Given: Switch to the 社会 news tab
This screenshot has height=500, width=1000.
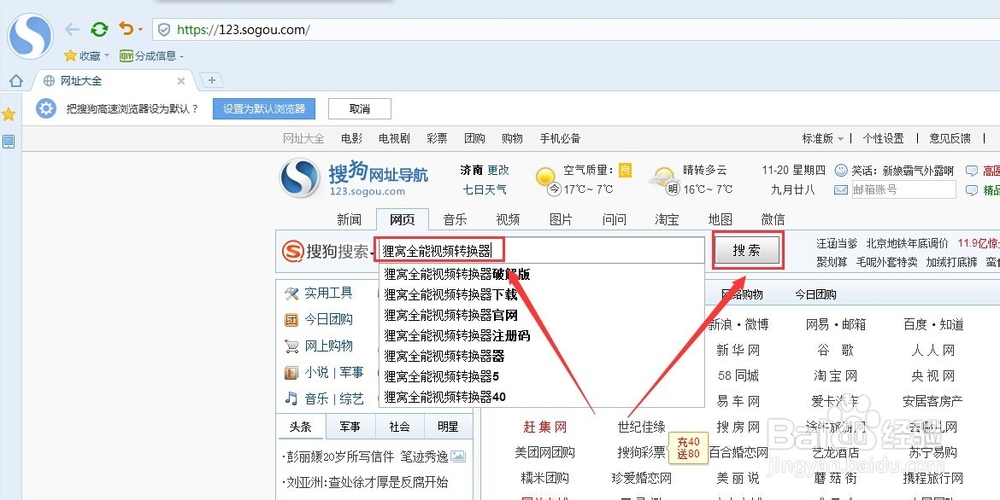Looking at the screenshot, I should click(x=399, y=427).
